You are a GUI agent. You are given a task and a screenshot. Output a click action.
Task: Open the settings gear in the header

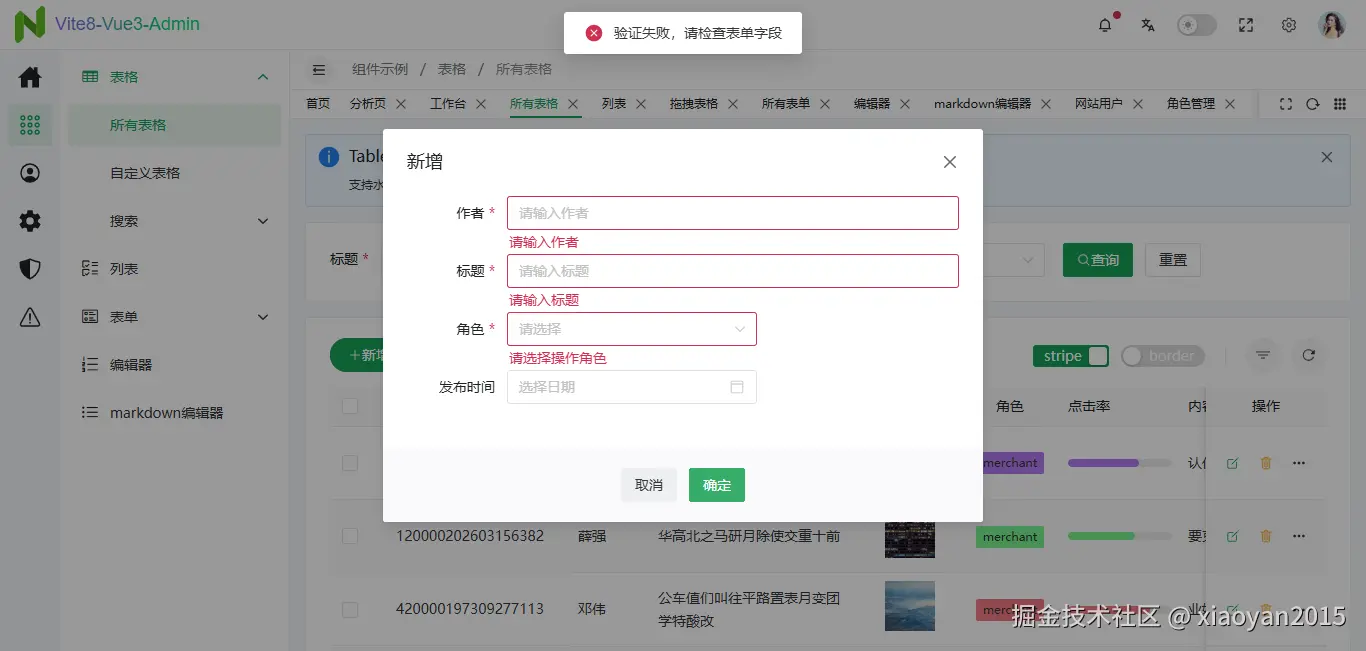(x=1290, y=25)
